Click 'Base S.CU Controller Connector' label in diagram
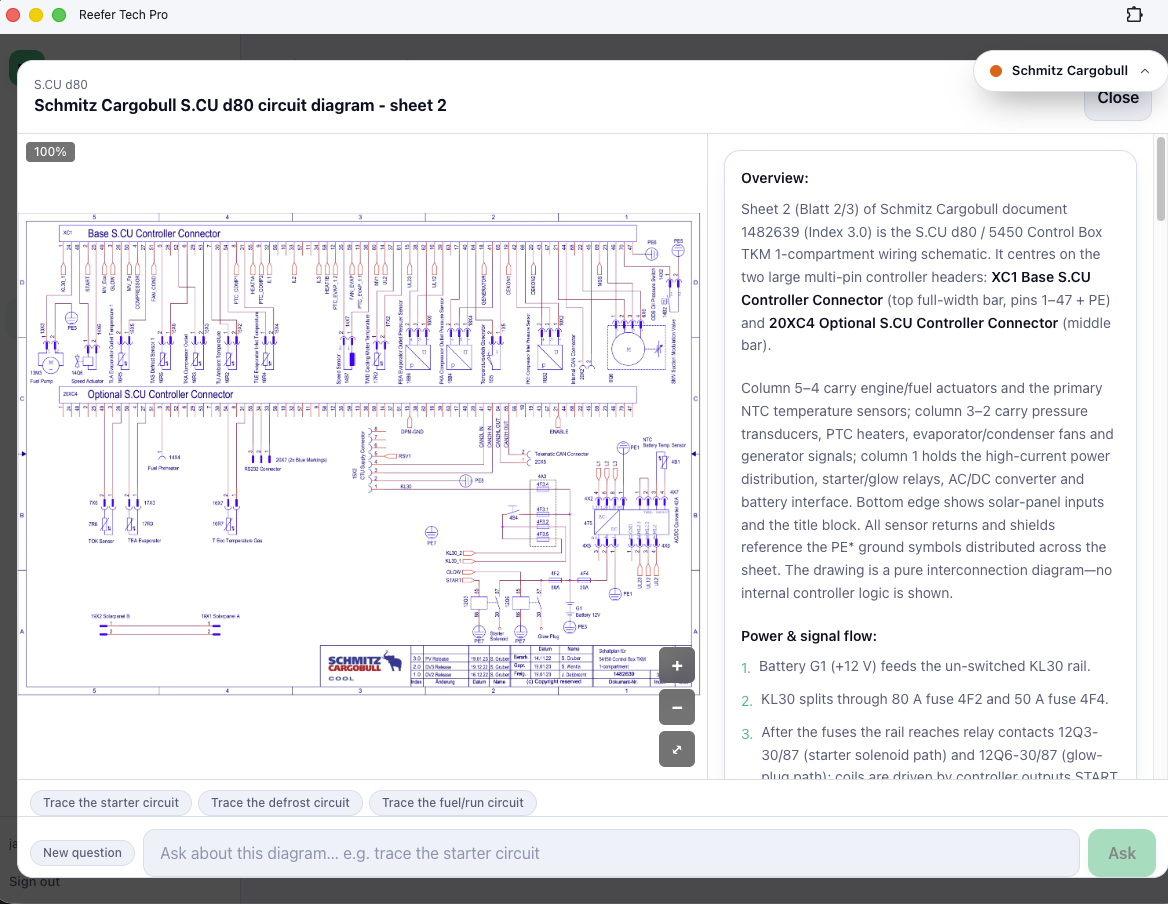 coord(154,234)
